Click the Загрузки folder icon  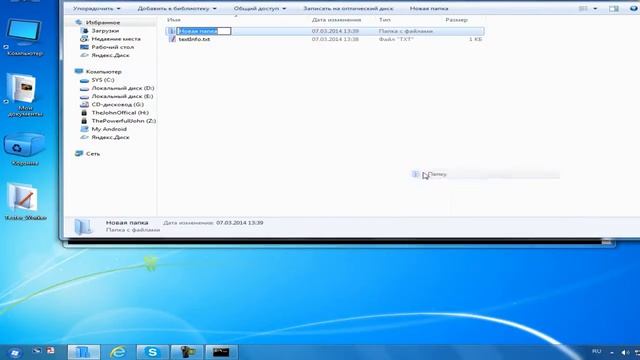(x=84, y=31)
